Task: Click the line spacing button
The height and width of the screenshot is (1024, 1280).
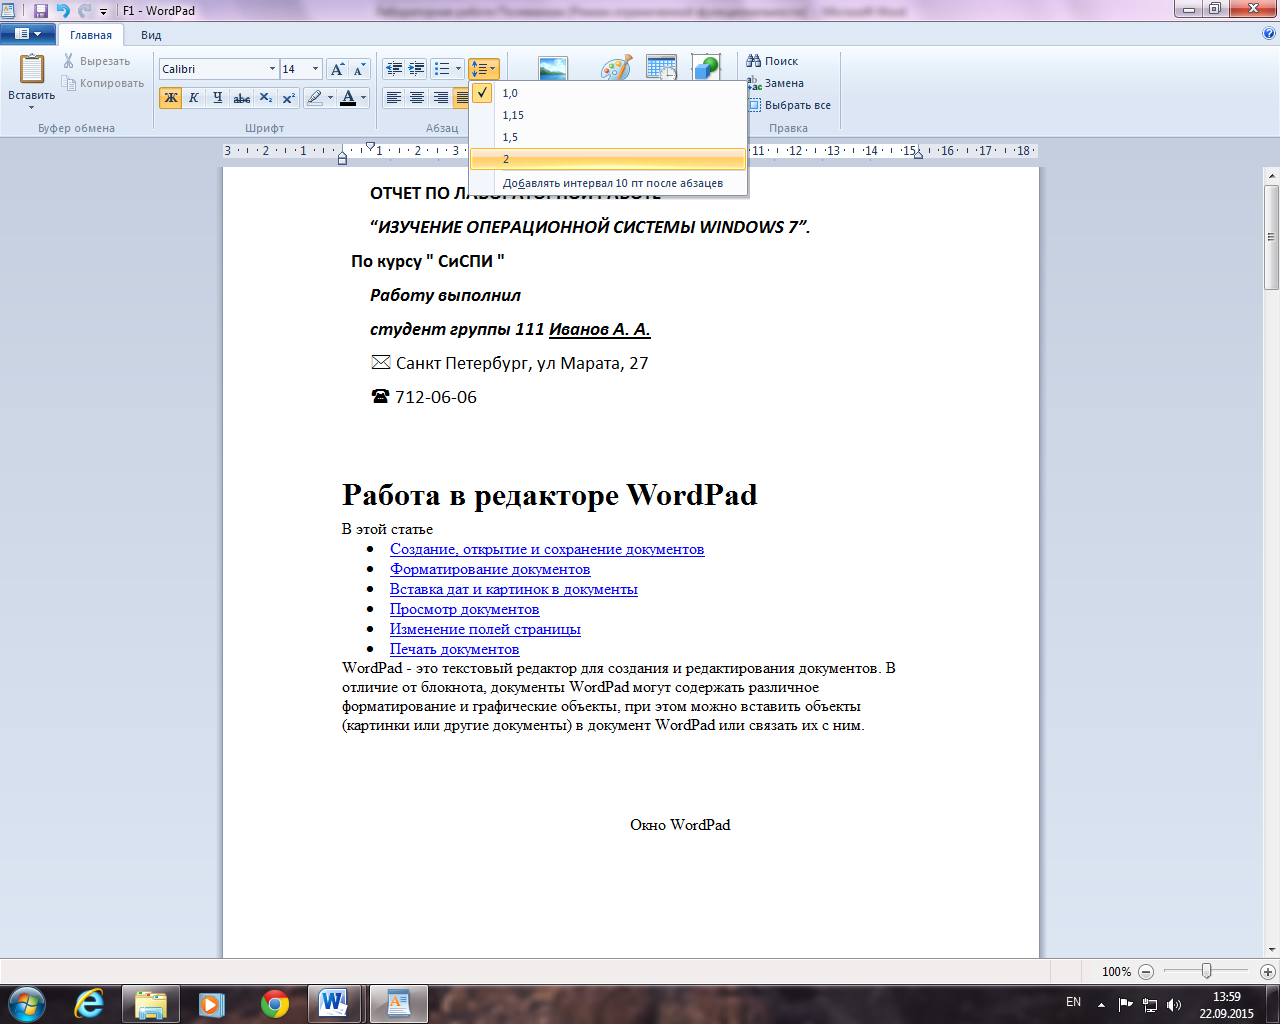Action: click(484, 69)
